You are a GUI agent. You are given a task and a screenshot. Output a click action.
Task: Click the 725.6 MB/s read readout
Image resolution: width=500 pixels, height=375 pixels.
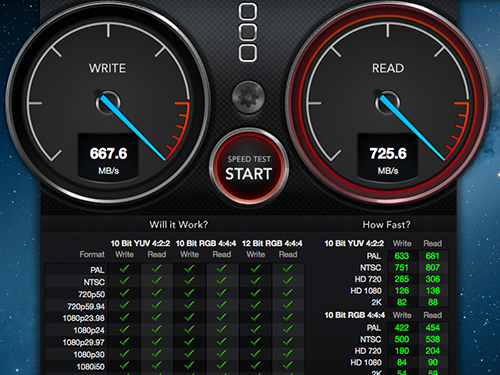(388, 159)
